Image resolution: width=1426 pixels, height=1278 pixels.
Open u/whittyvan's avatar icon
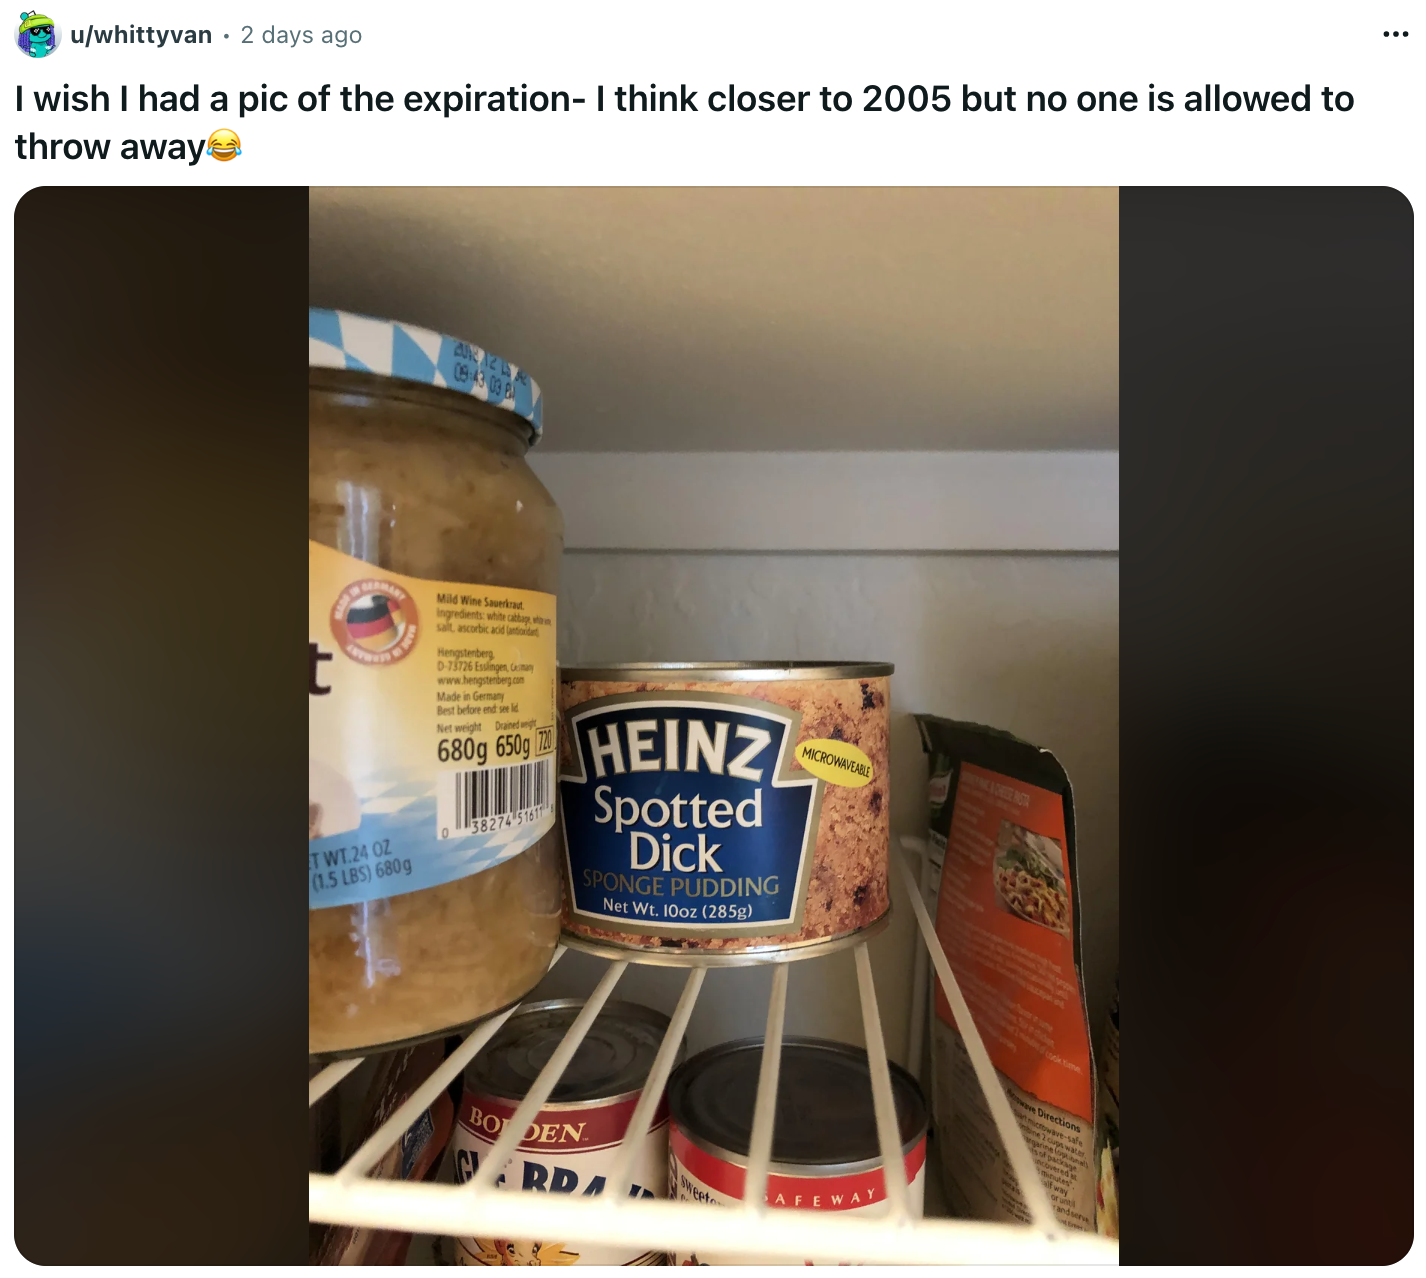tap(39, 35)
